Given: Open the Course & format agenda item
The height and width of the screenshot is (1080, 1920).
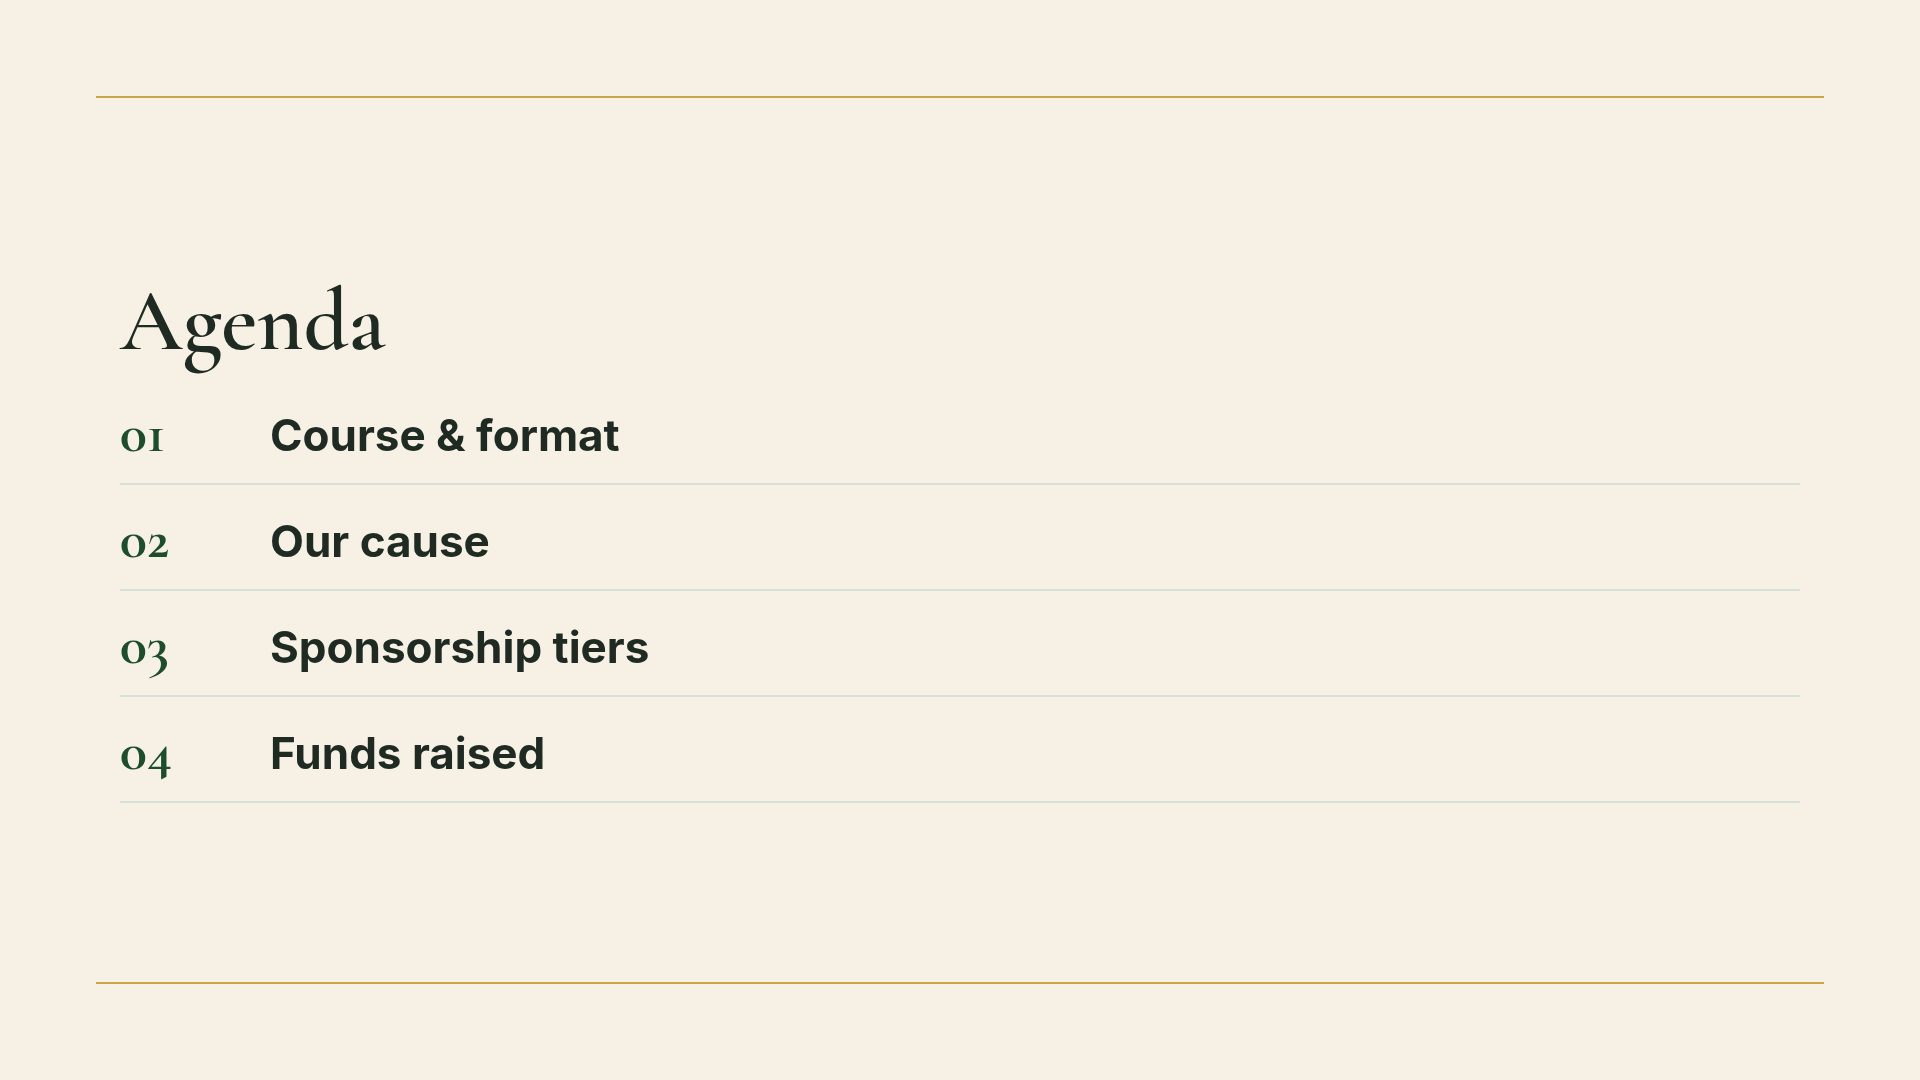Looking at the screenshot, I should [x=444, y=436].
